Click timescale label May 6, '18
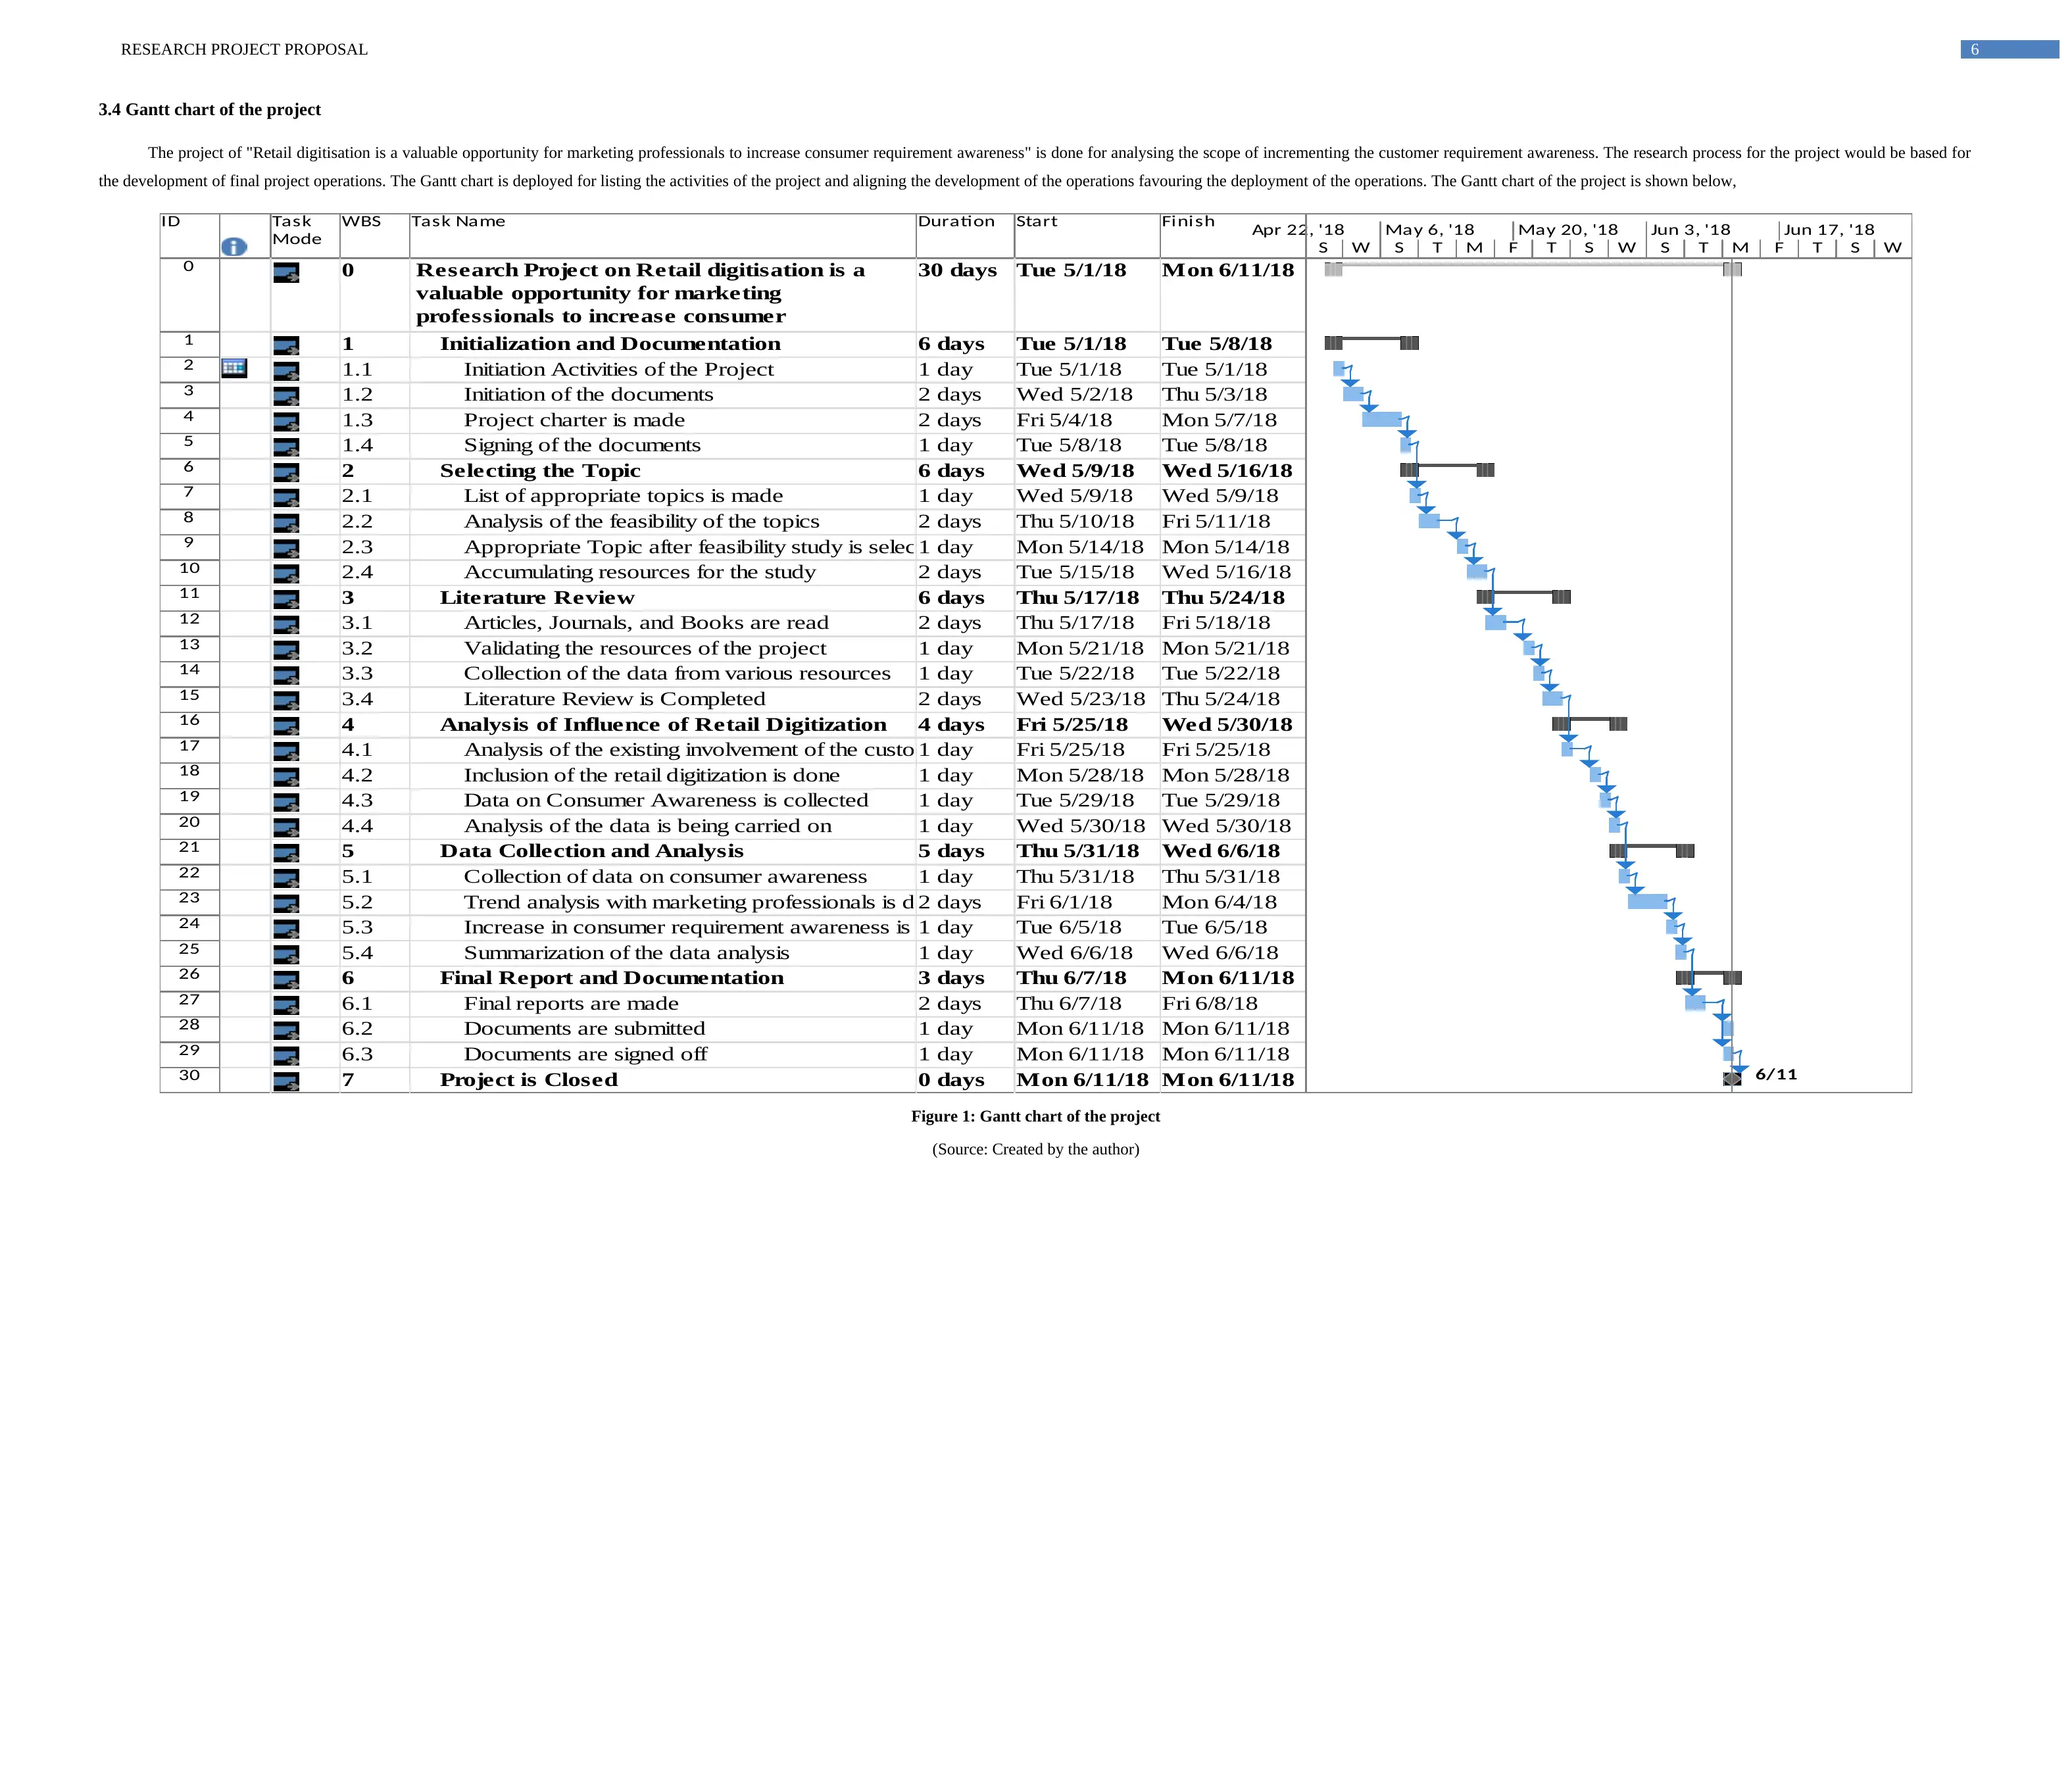This screenshot has height=1776, width=2072. [1430, 229]
